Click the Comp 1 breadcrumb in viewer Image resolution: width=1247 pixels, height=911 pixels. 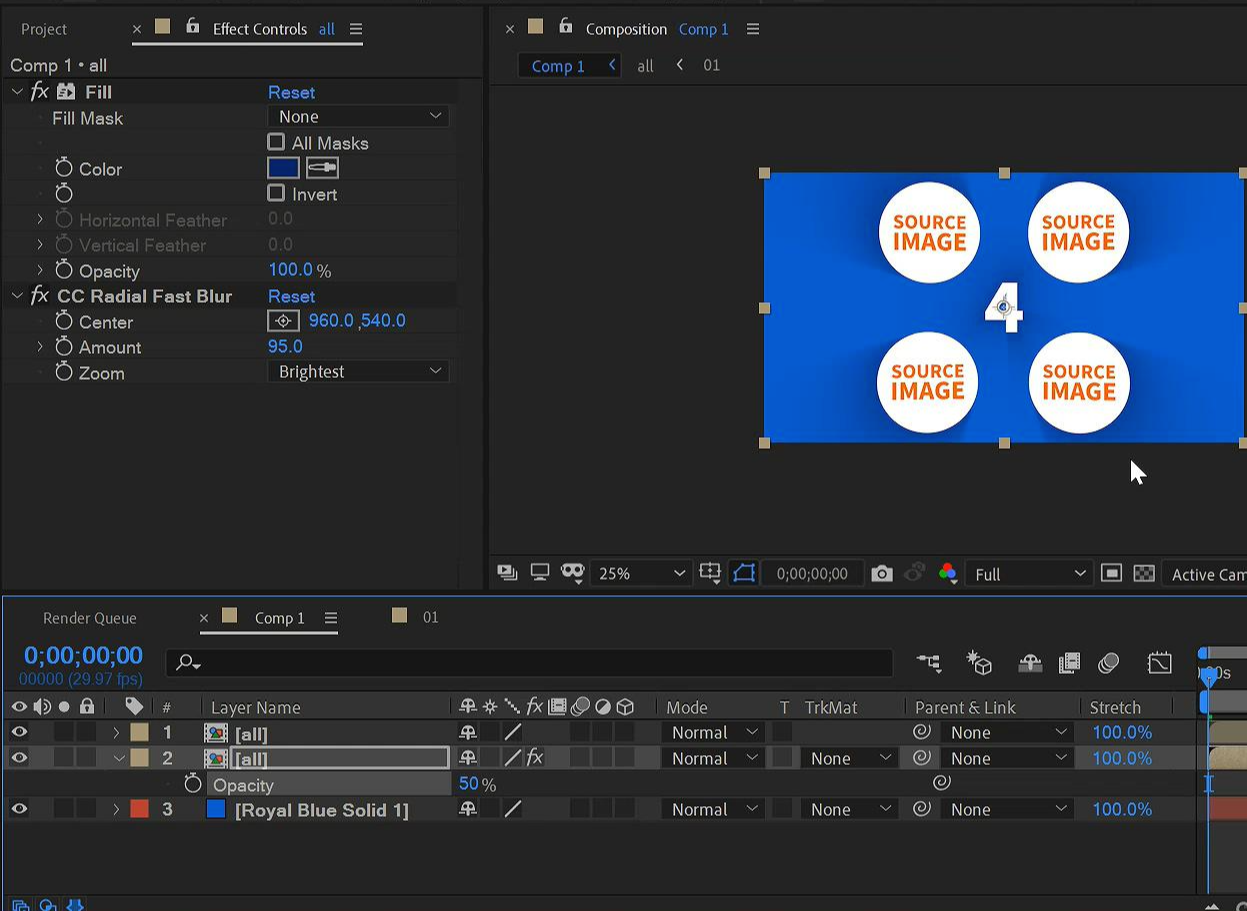[x=558, y=66]
